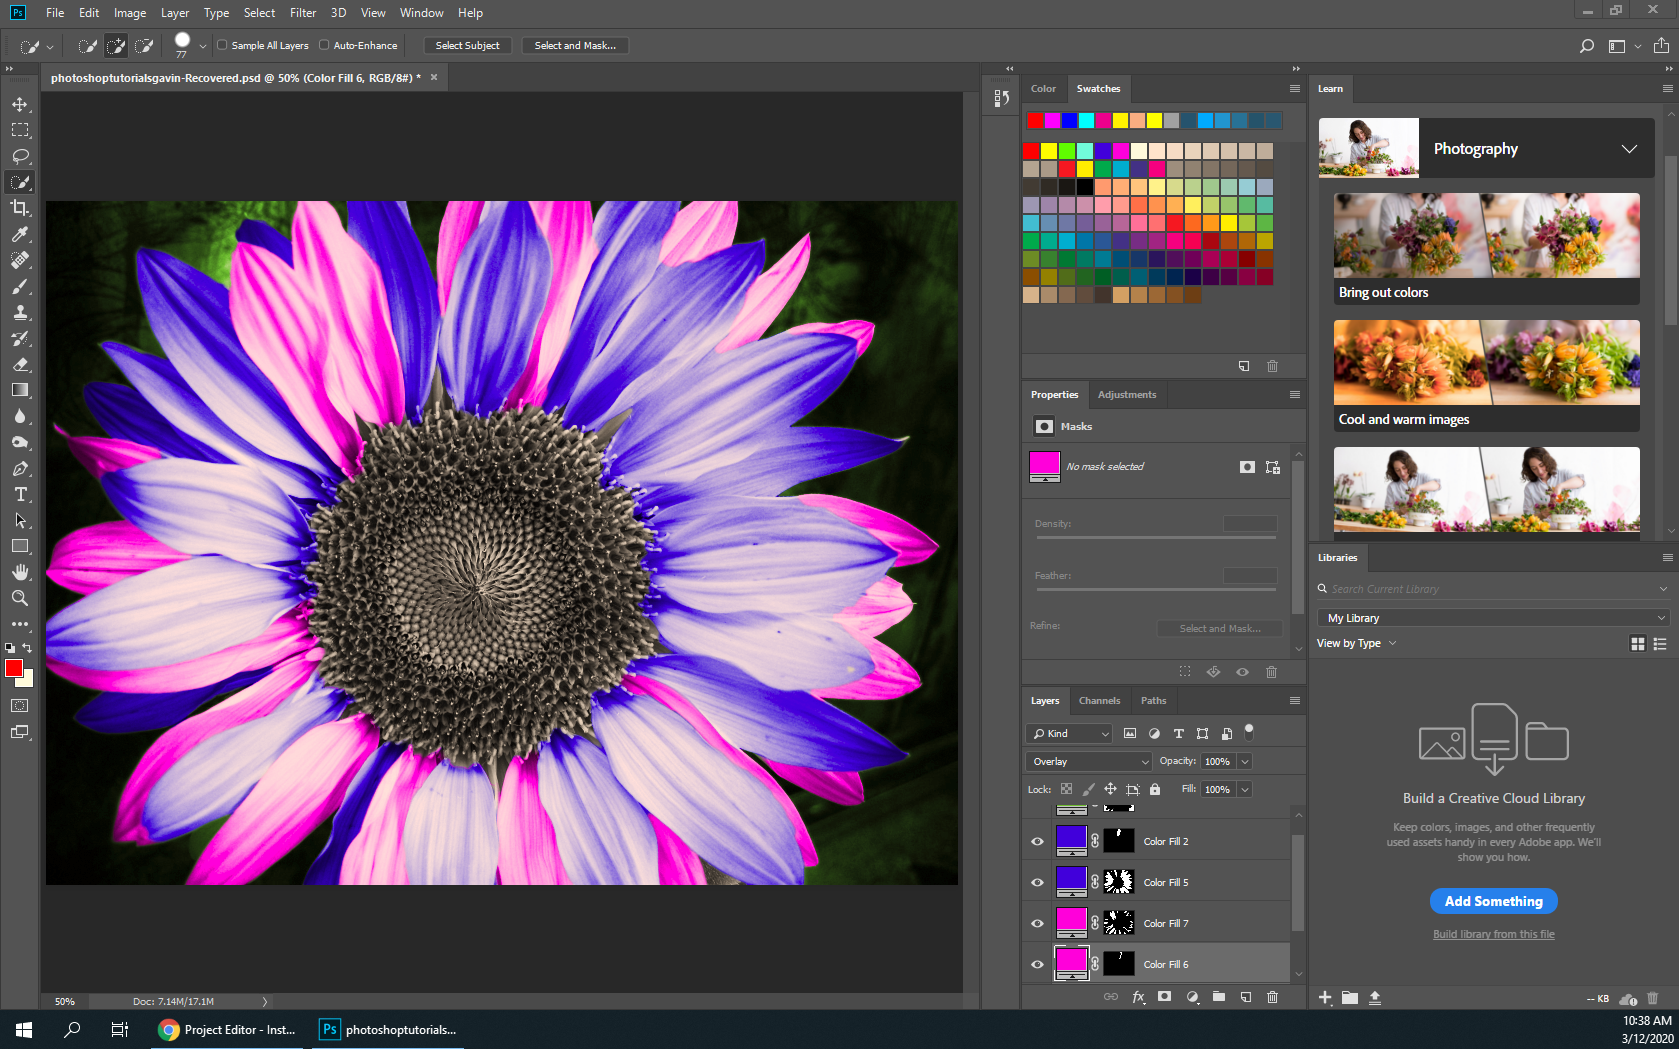
Task: Delete layer with Layers panel trash icon
Action: [x=1273, y=997]
